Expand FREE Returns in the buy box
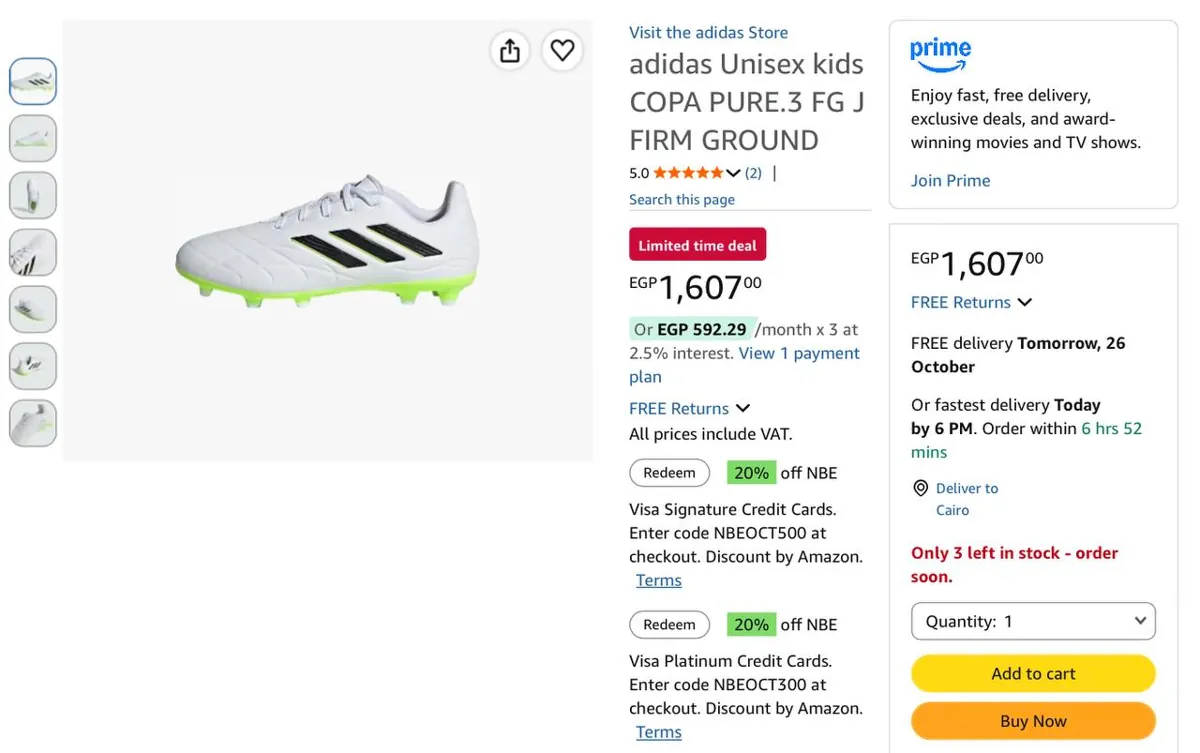This screenshot has height=753, width=1200. 1024,302
